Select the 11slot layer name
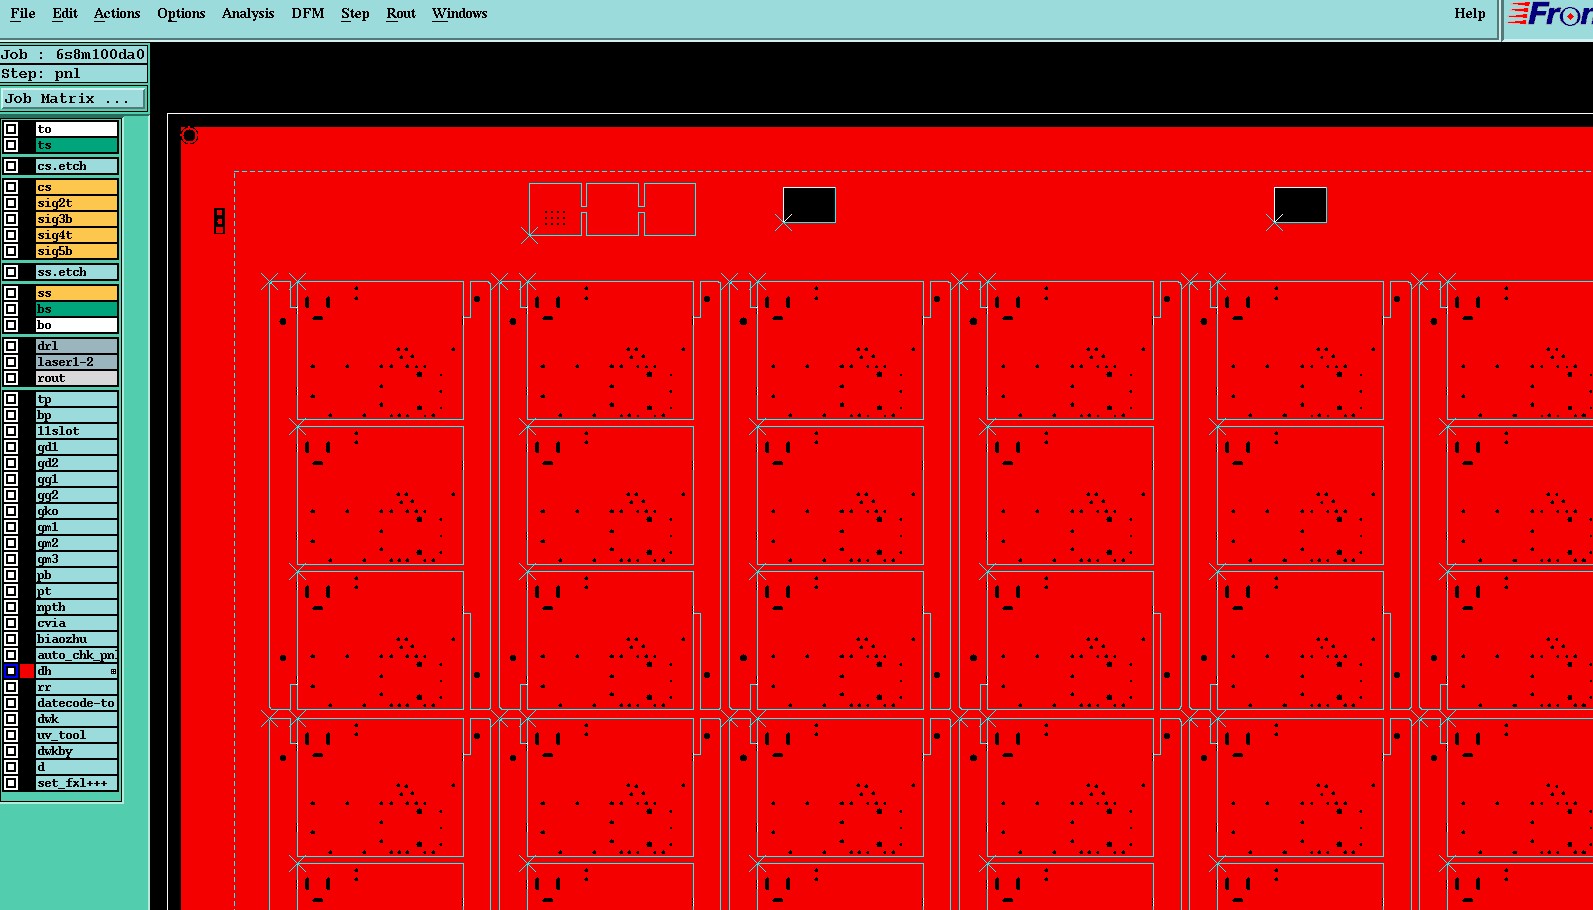Viewport: 1593px width, 910px height. pos(77,431)
